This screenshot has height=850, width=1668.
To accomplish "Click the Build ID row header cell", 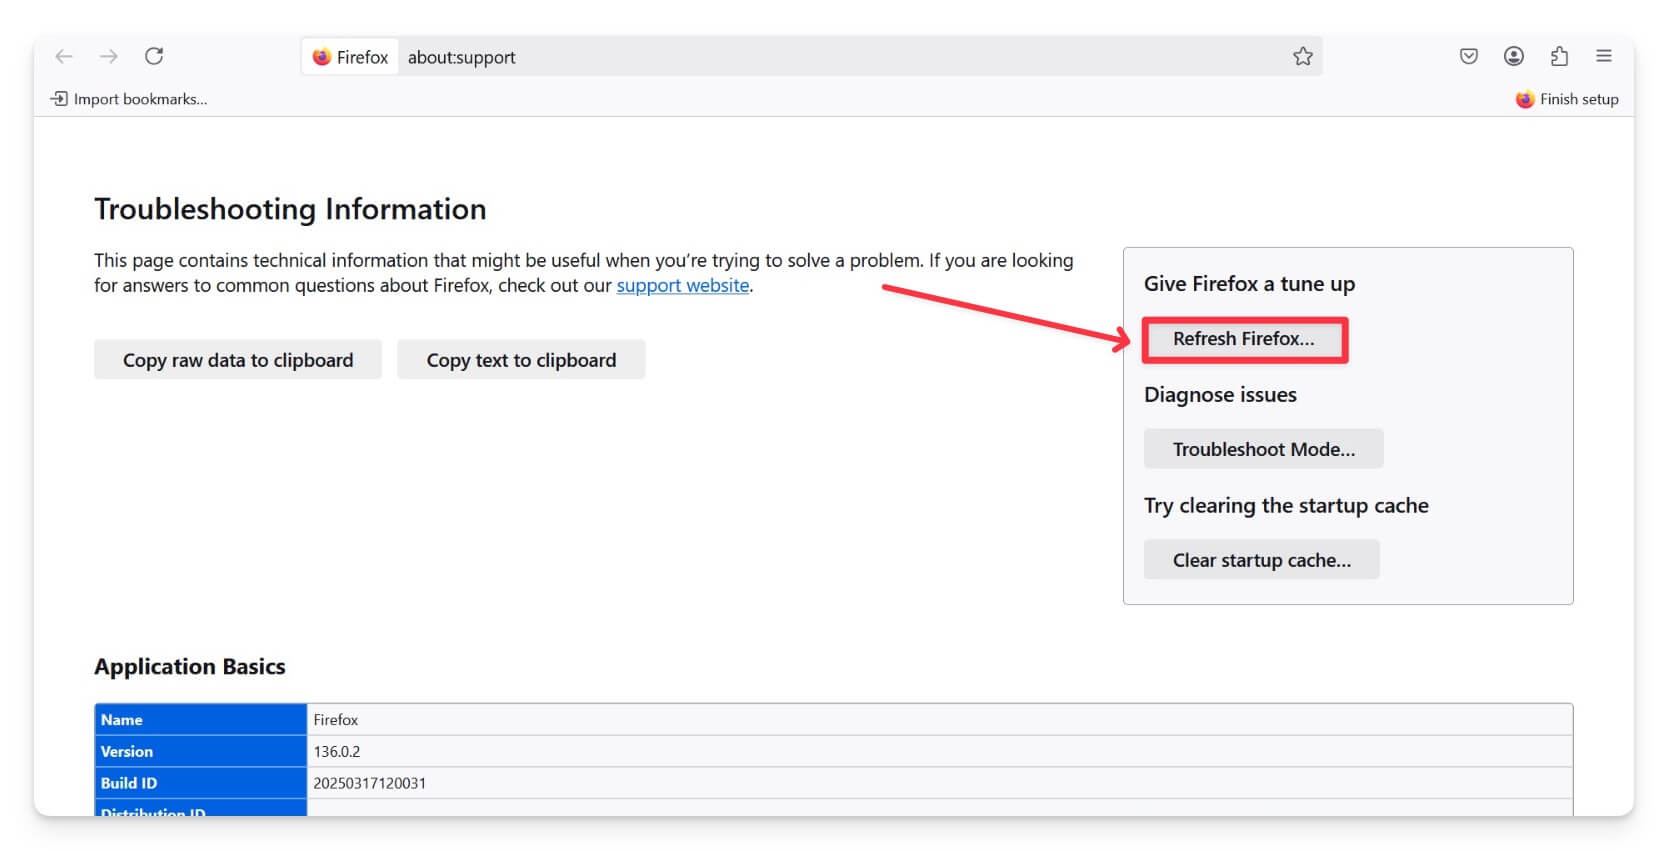I will 201,783.
